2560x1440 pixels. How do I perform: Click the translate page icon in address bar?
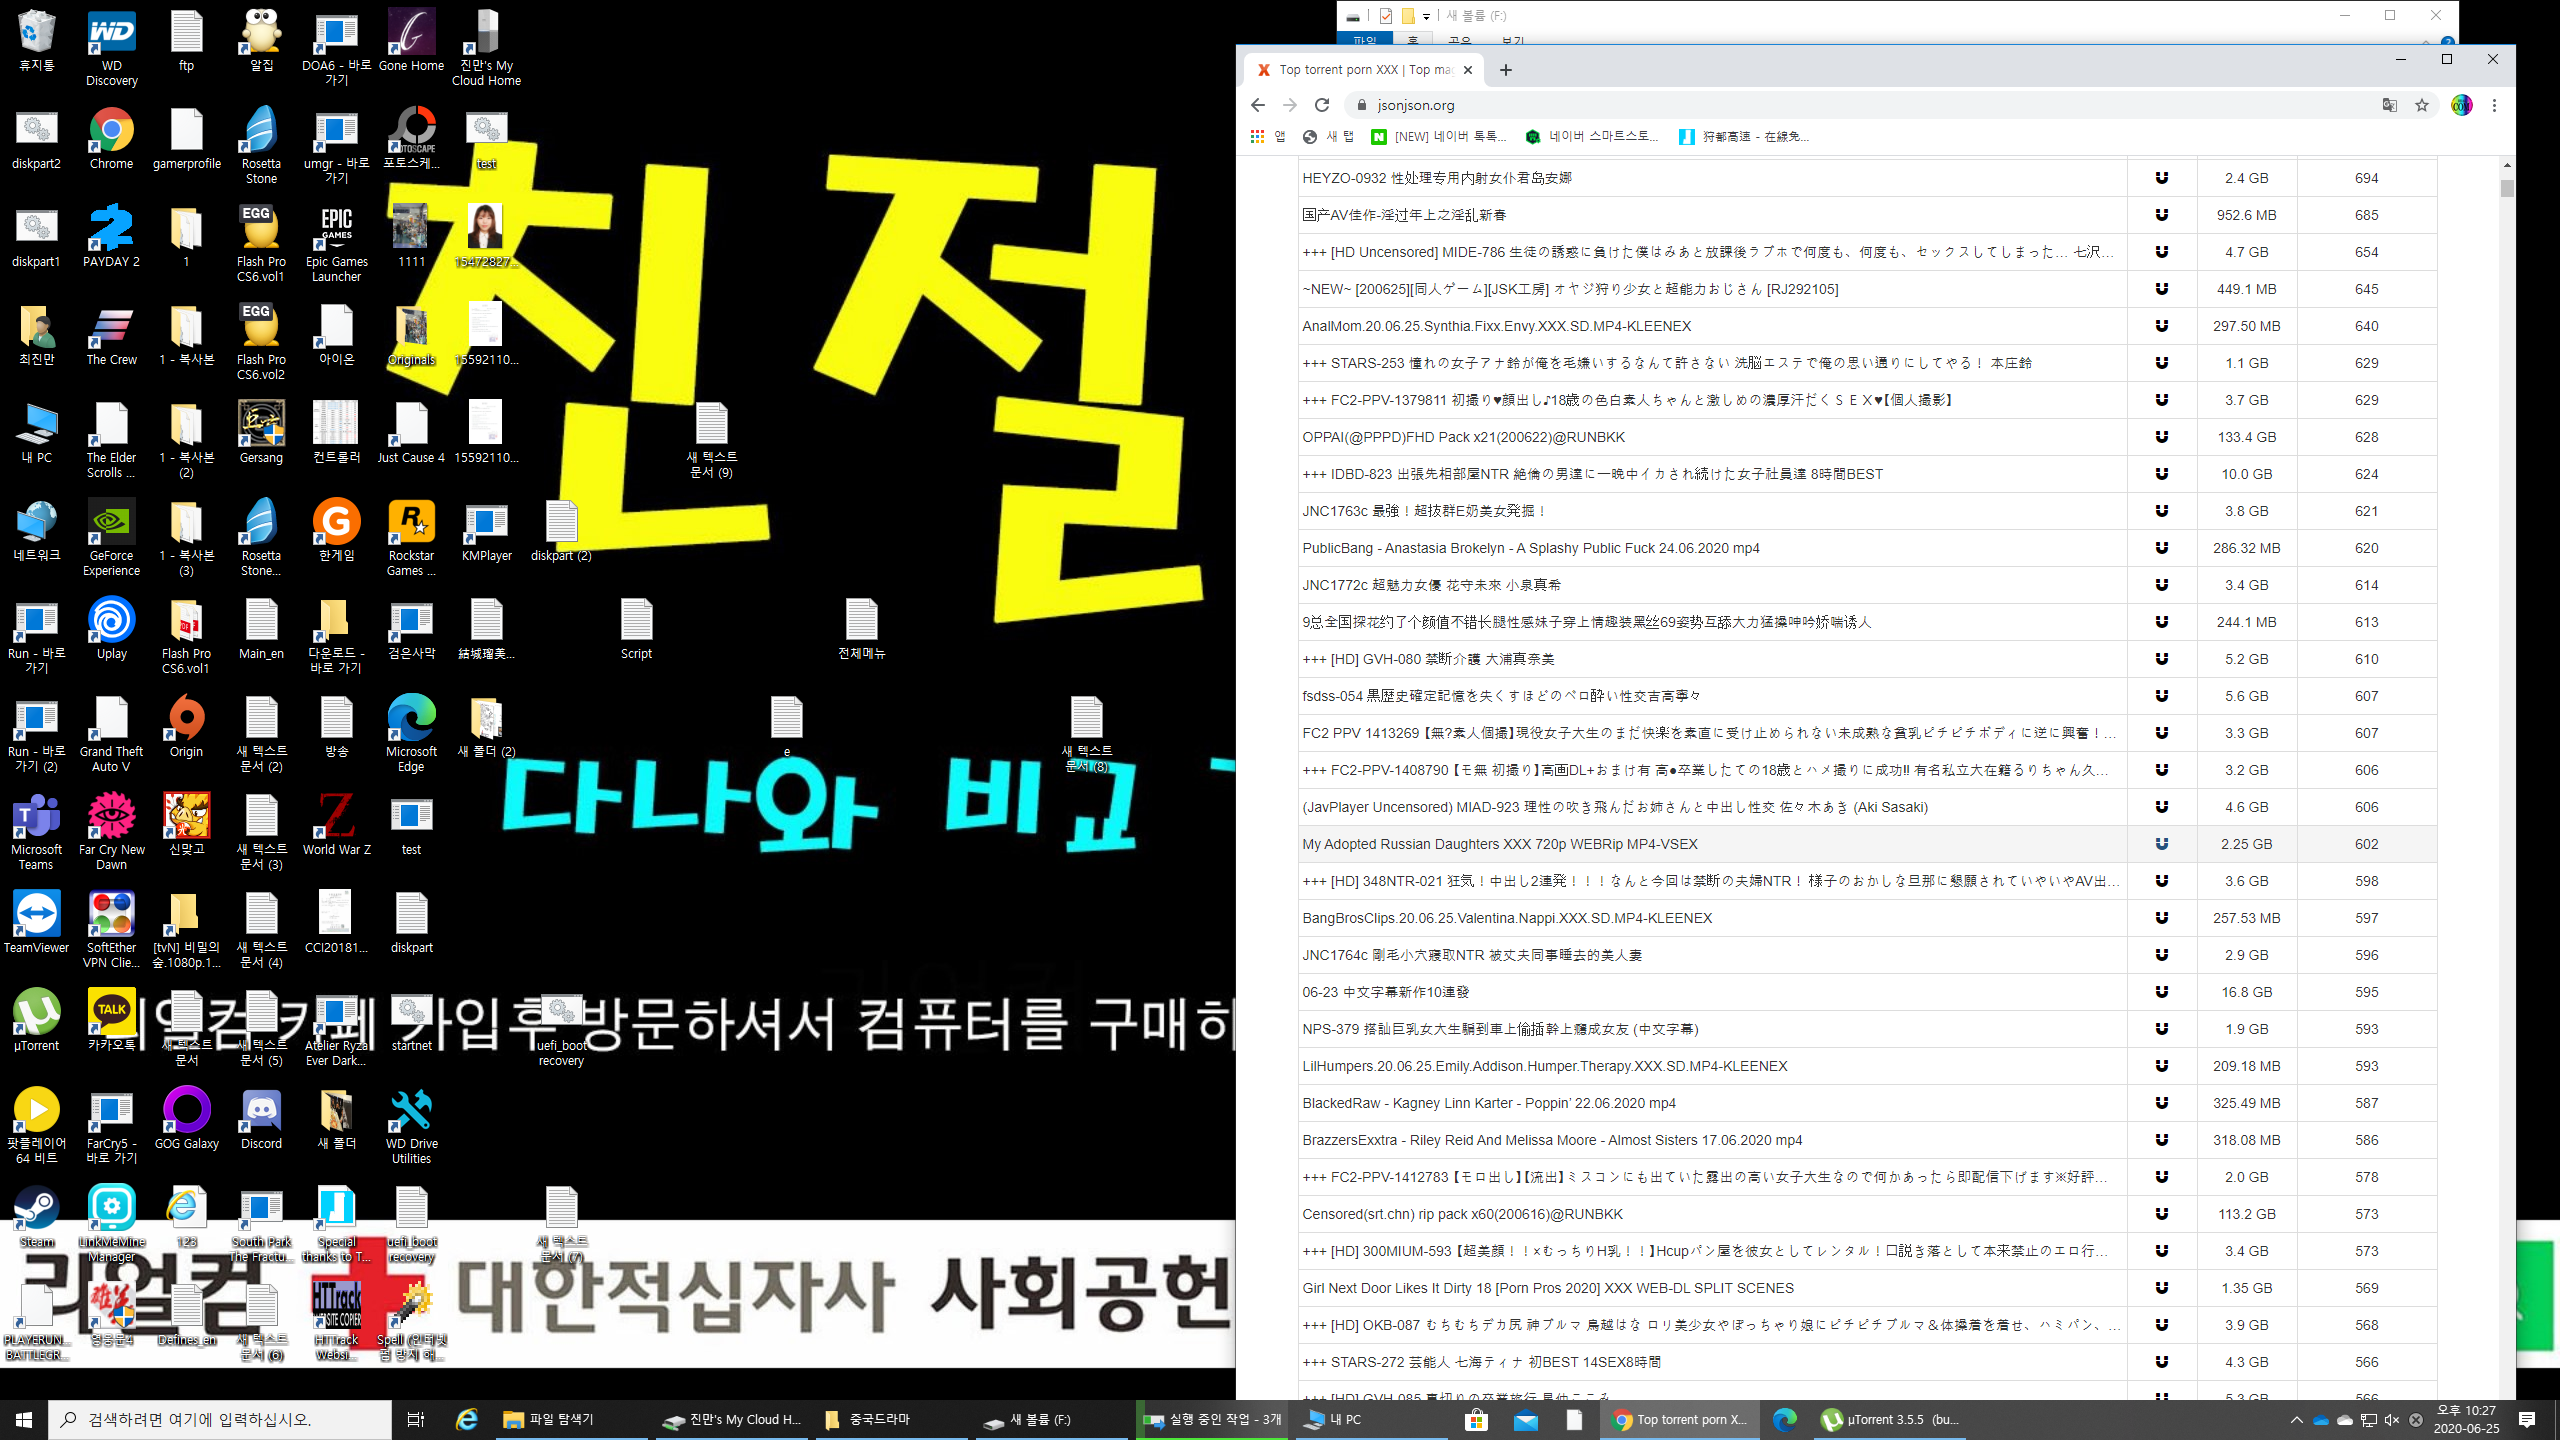pos(2390,105)
